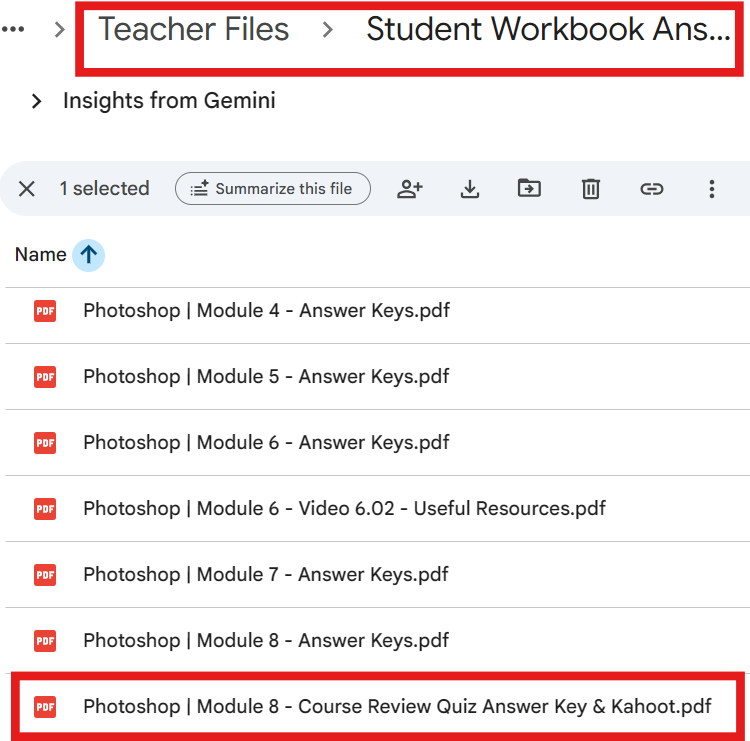Download the selected file
This screenshot has height=741, width=750.
pyautogui.click(x=470, y=188)
